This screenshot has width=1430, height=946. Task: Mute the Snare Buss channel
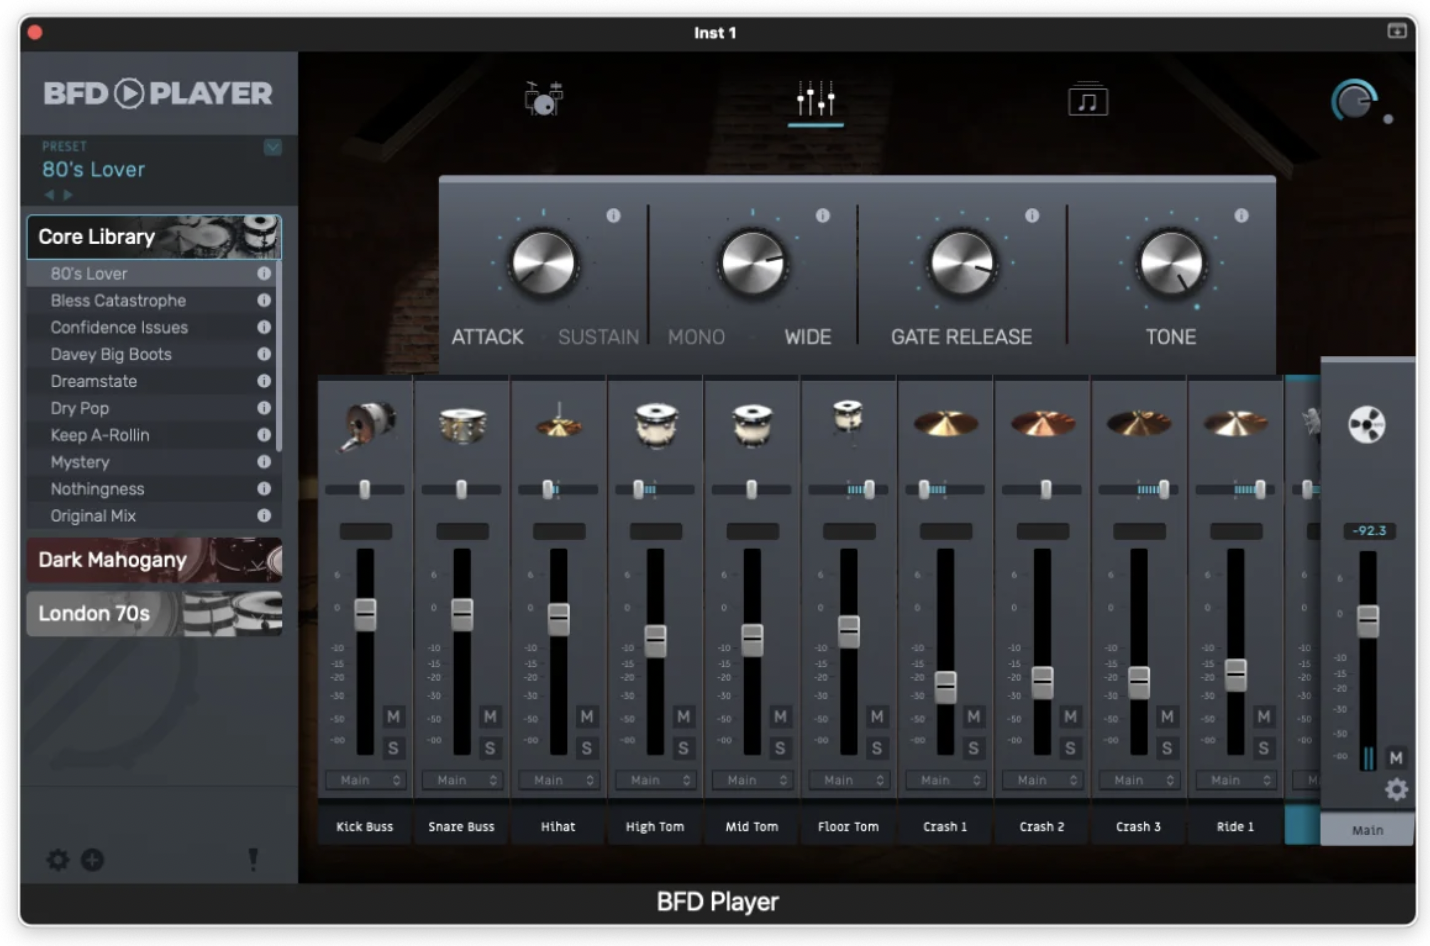point(490,718)
